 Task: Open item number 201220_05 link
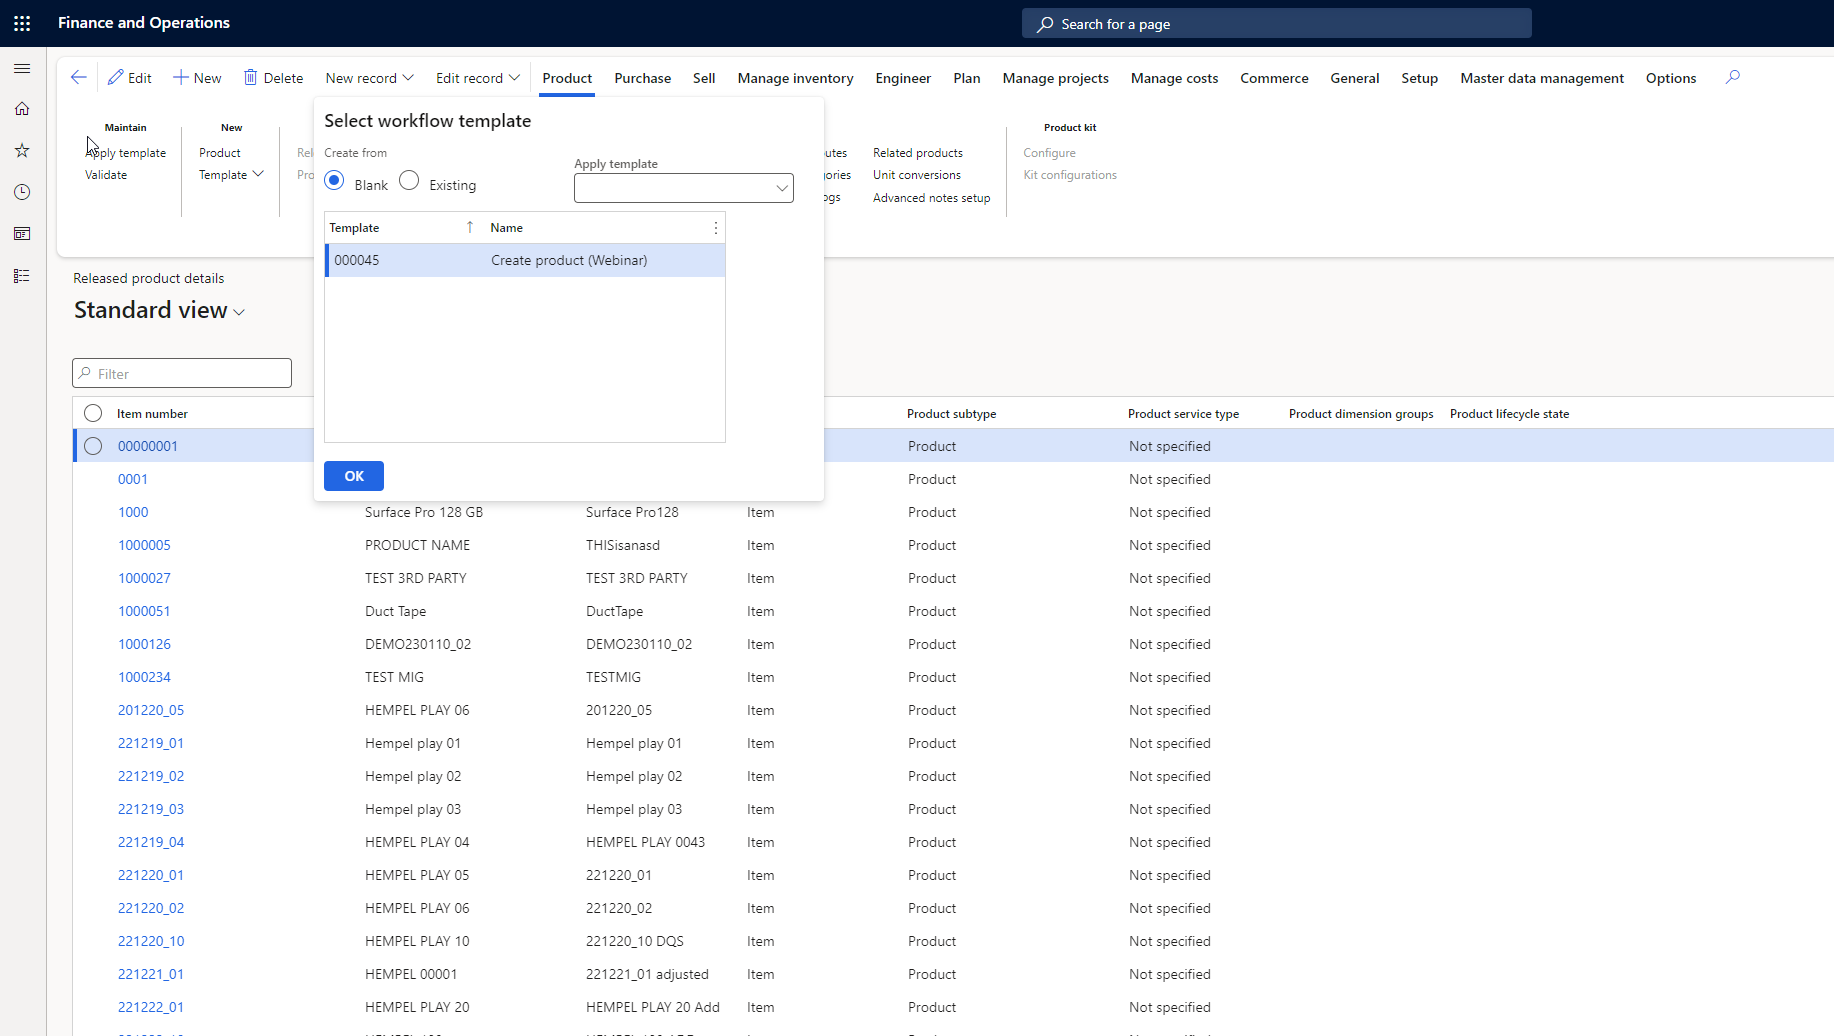click(x=151, y=710)
